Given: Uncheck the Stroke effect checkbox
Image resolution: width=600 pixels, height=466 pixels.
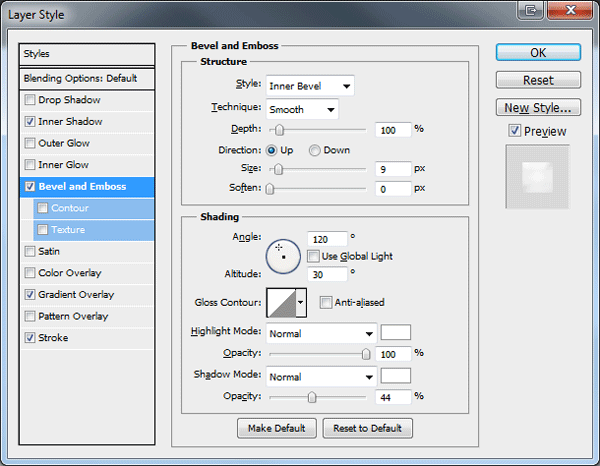Looking at the screenshot, I should click(30, 338).
